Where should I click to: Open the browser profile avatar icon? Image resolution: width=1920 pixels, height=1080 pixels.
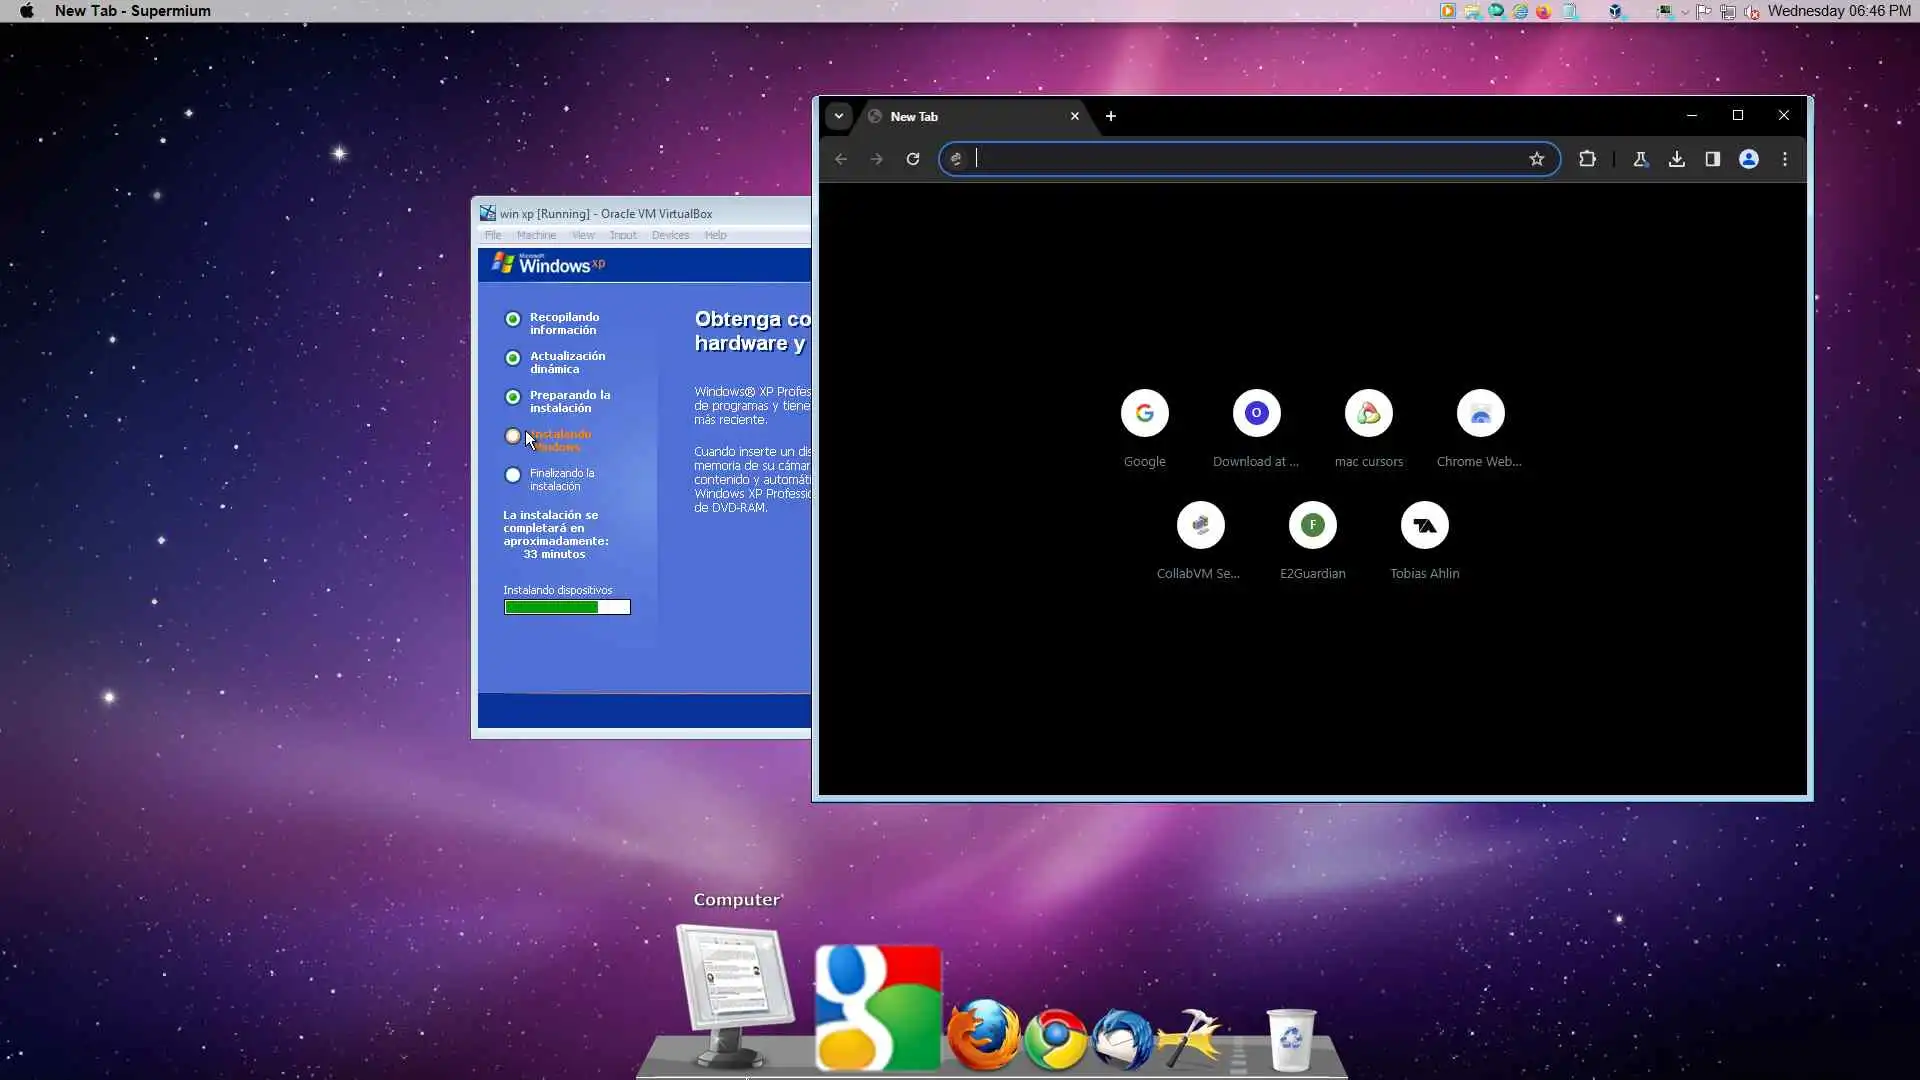(1749, 159)
